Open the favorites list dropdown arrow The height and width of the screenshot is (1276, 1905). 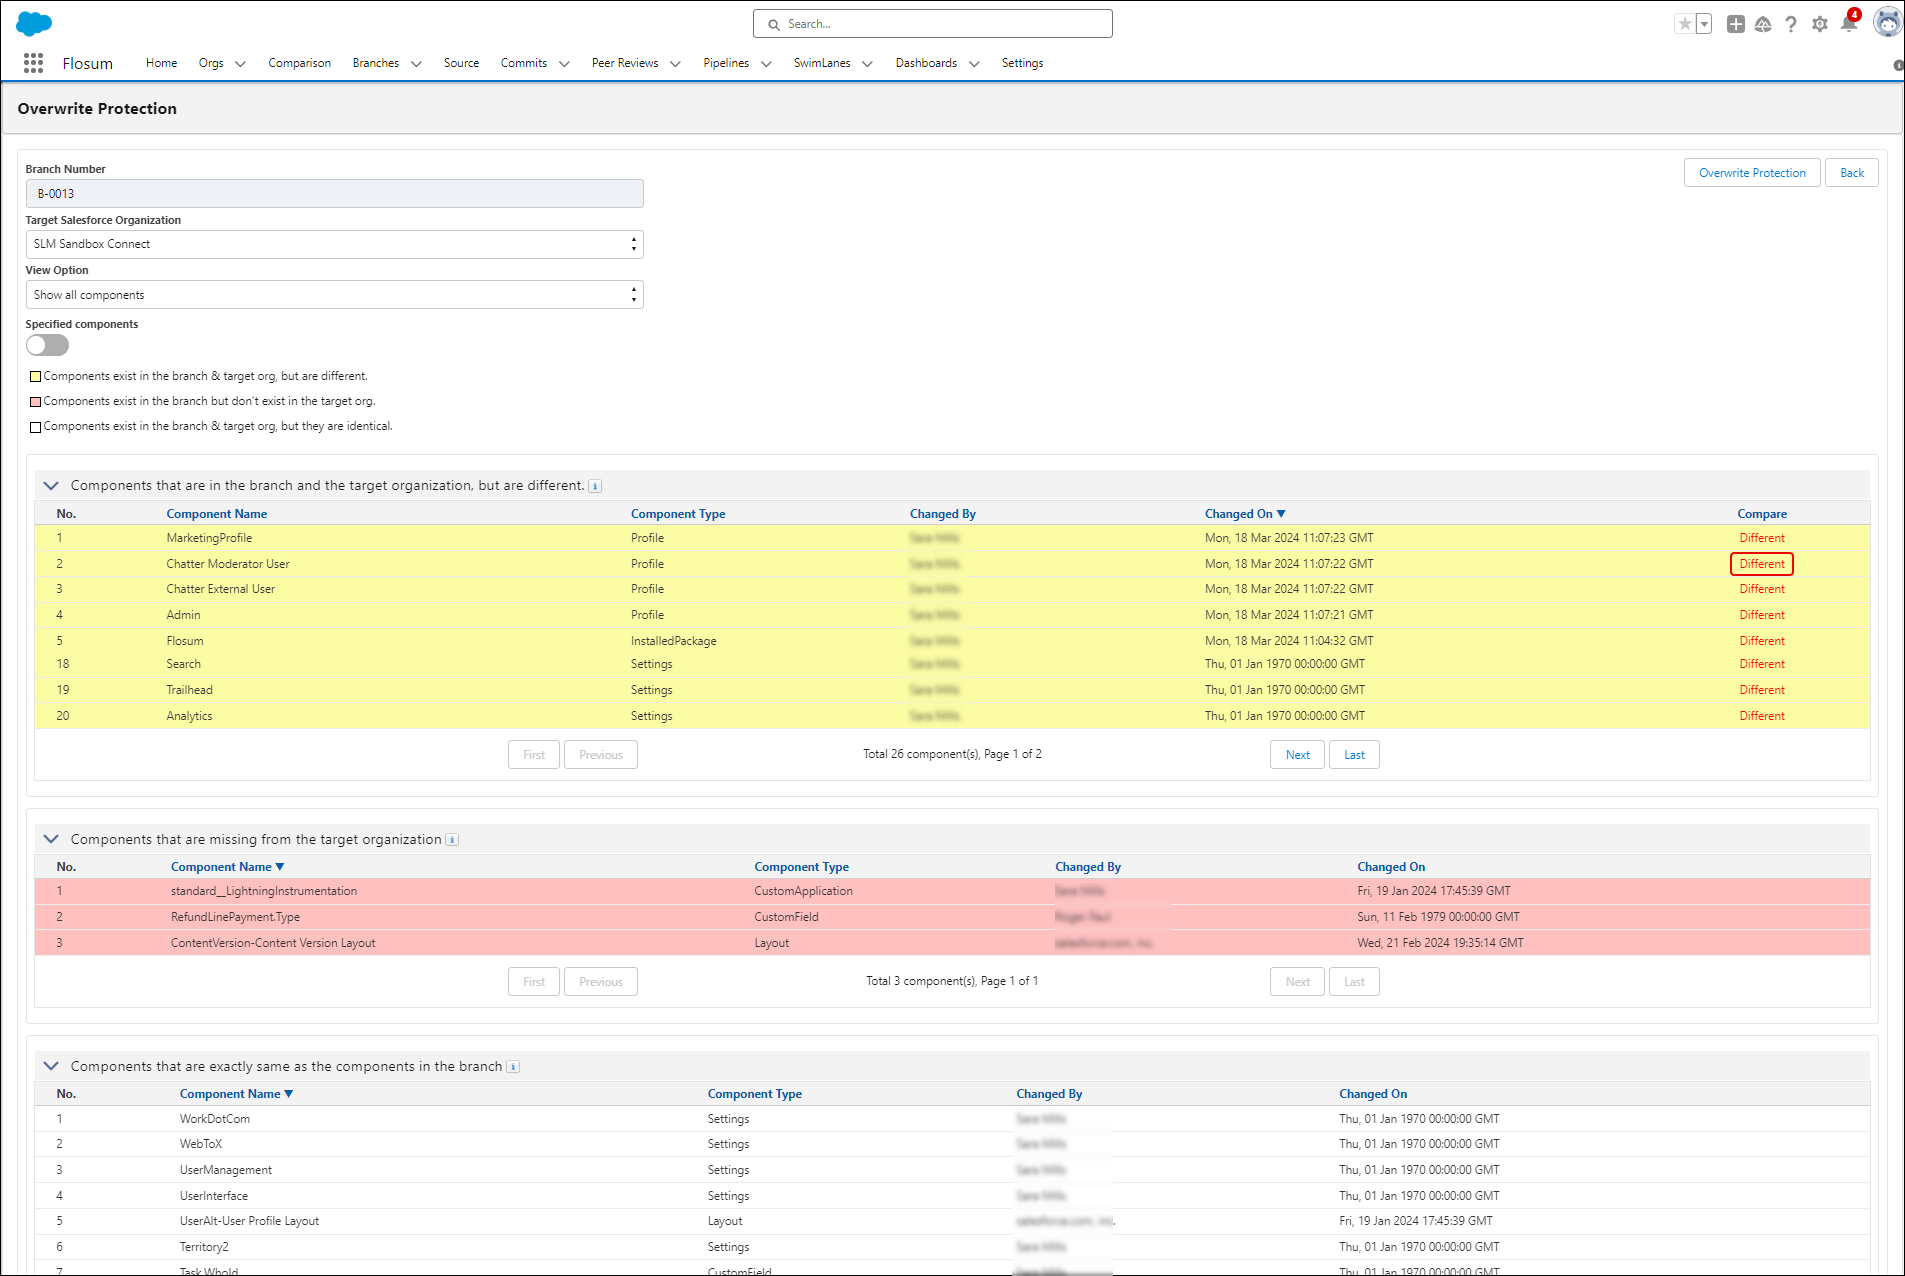1704,24
